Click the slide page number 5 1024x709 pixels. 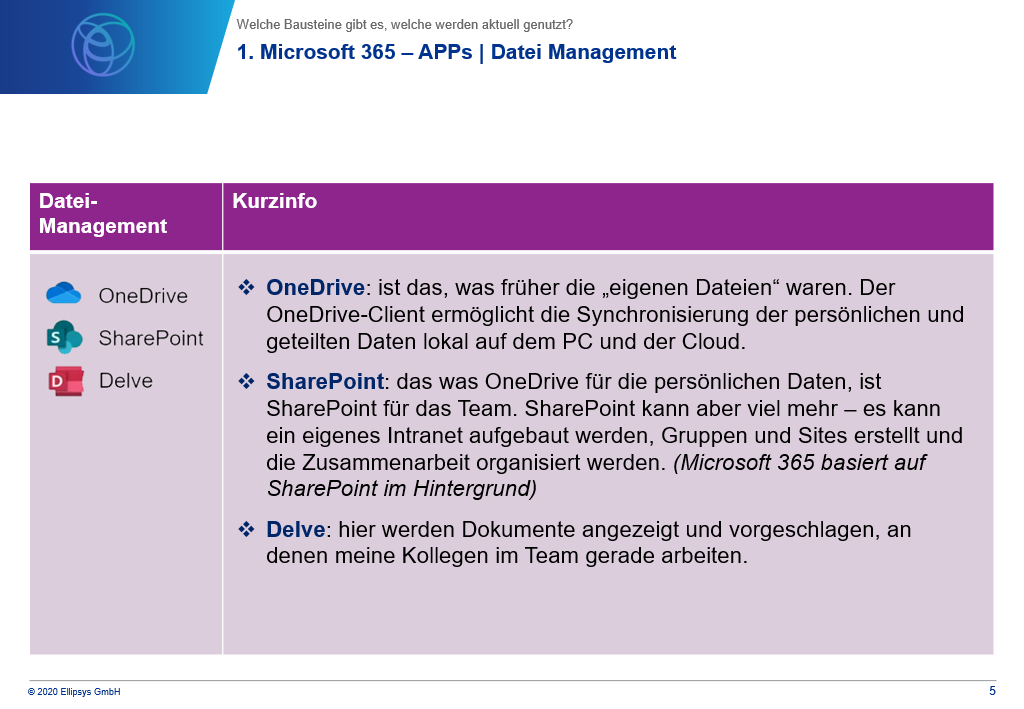(x=992, y=691)
